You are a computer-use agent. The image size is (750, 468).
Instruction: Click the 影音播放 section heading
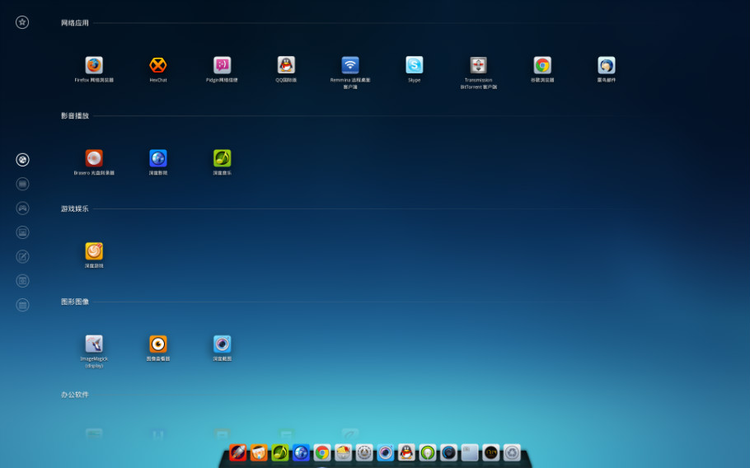coord(75,115)
